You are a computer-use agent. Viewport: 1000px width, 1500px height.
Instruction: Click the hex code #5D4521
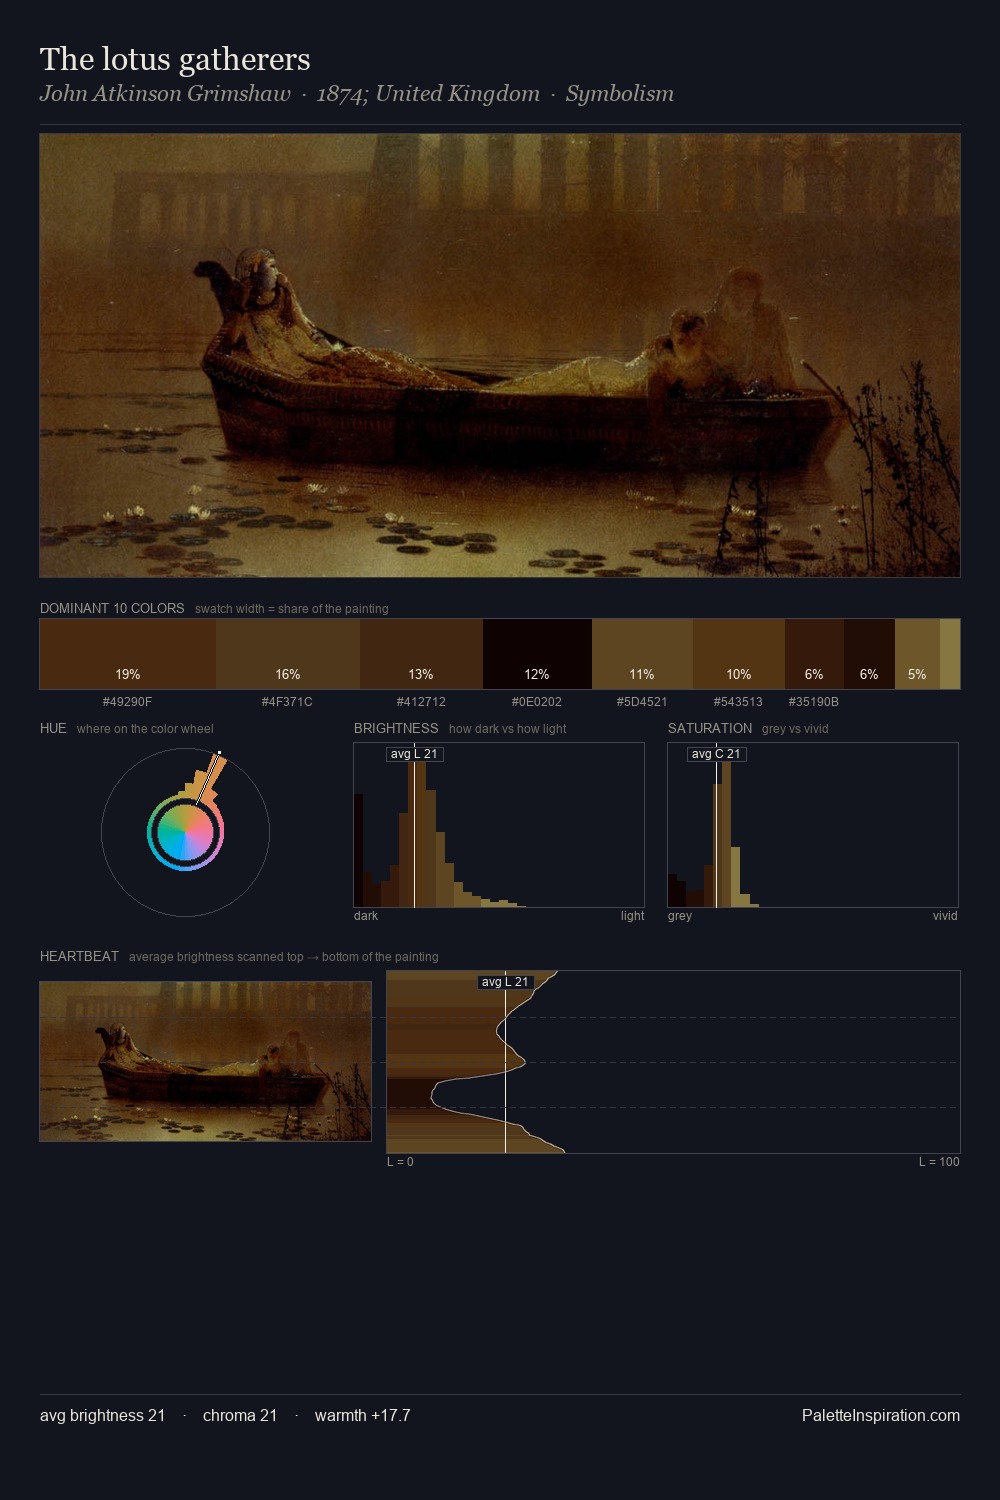coord(642,702)
